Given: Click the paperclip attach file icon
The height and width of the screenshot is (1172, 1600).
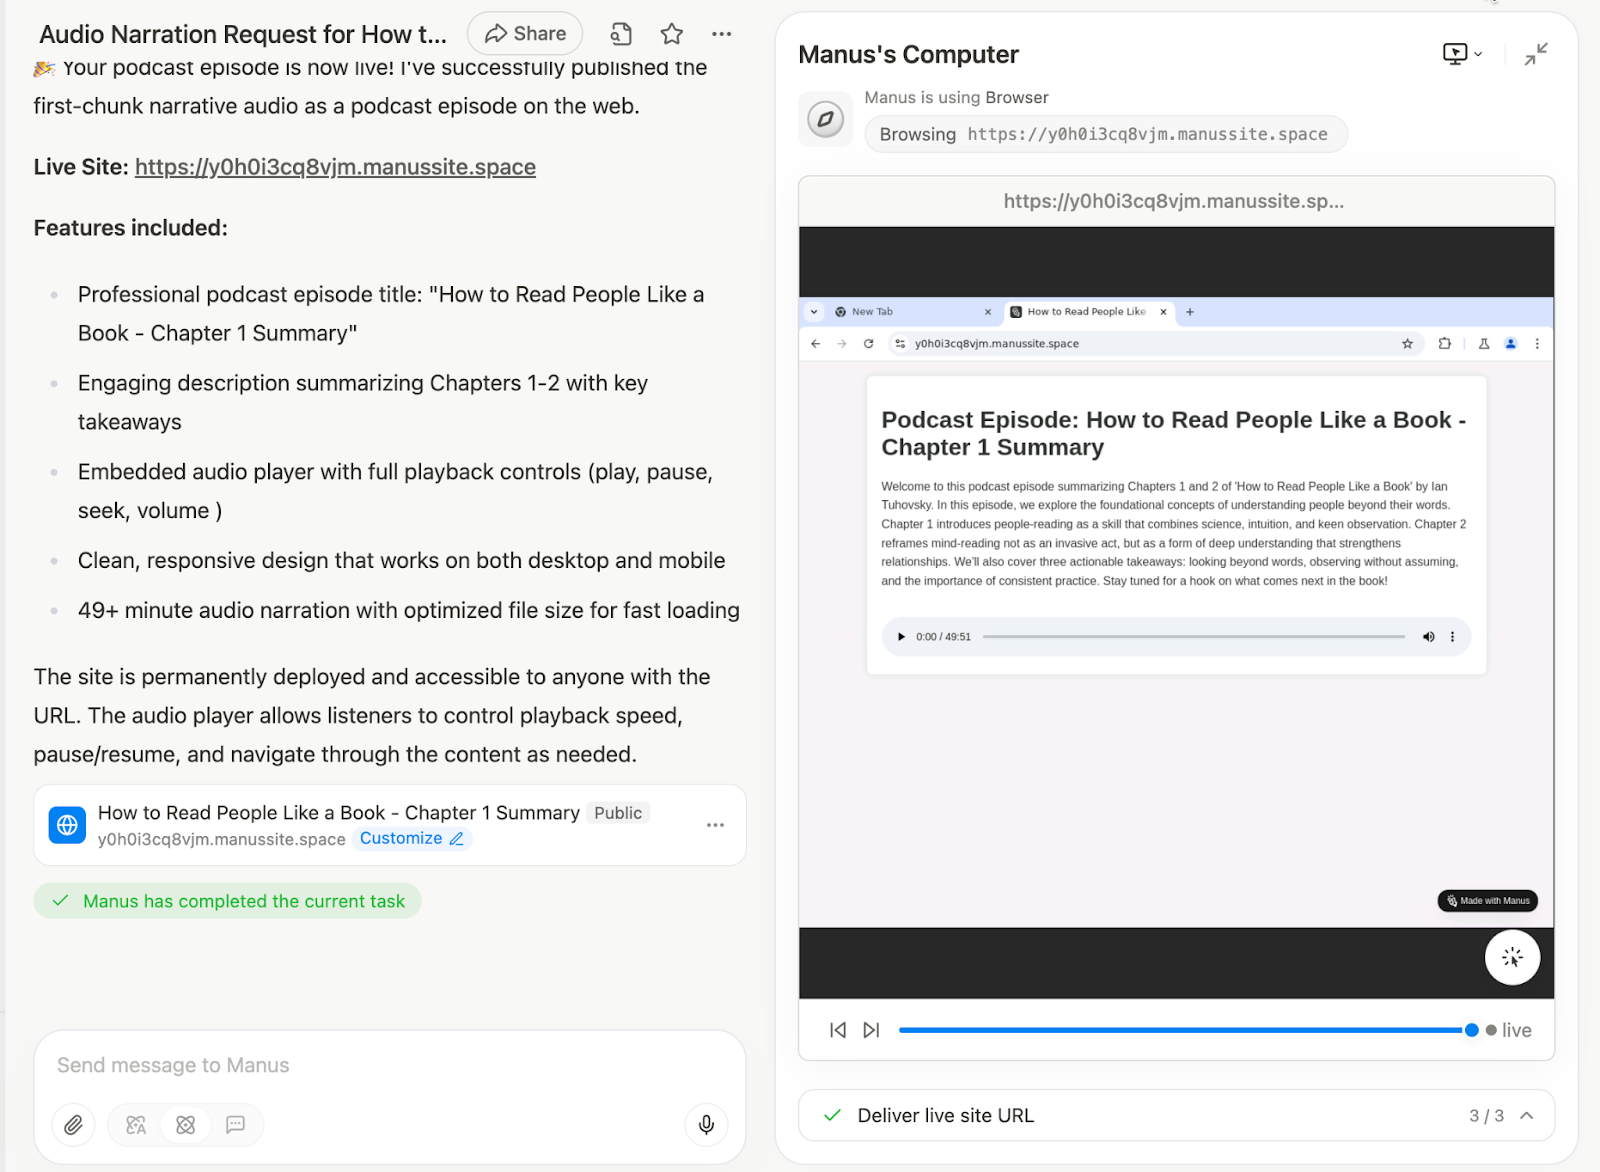Looking at the screenshot, I should click(74, 1125).
